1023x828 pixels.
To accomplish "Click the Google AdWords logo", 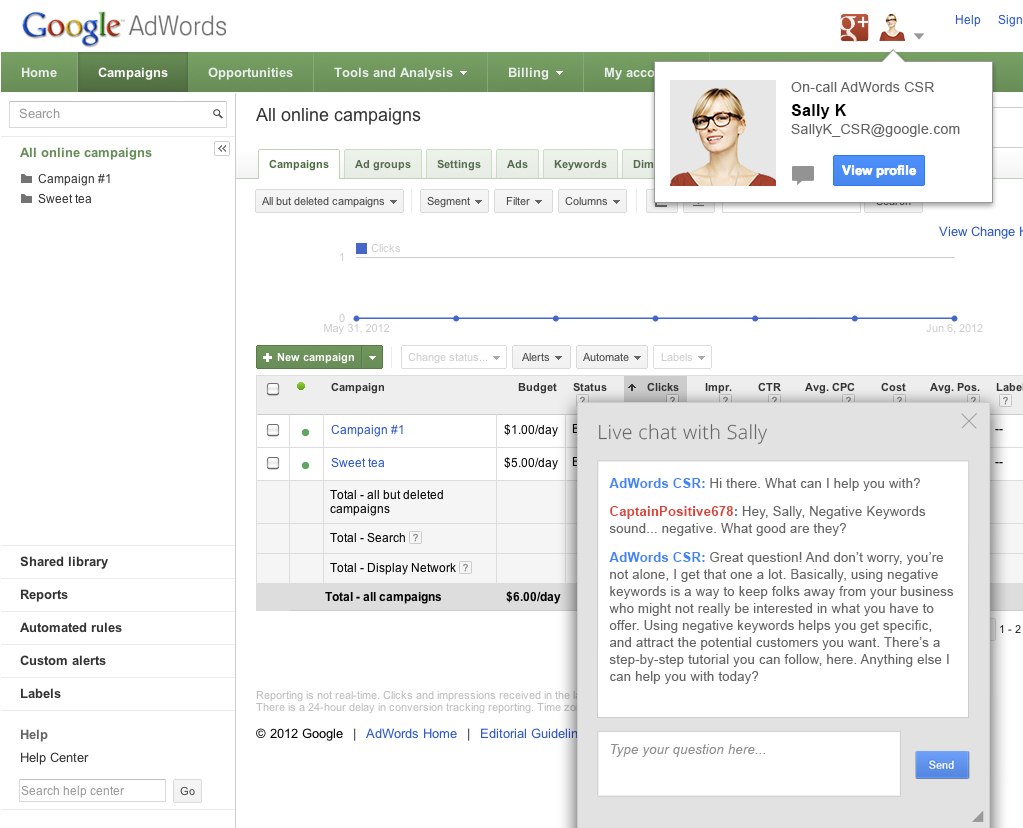I will click(124, 27).
